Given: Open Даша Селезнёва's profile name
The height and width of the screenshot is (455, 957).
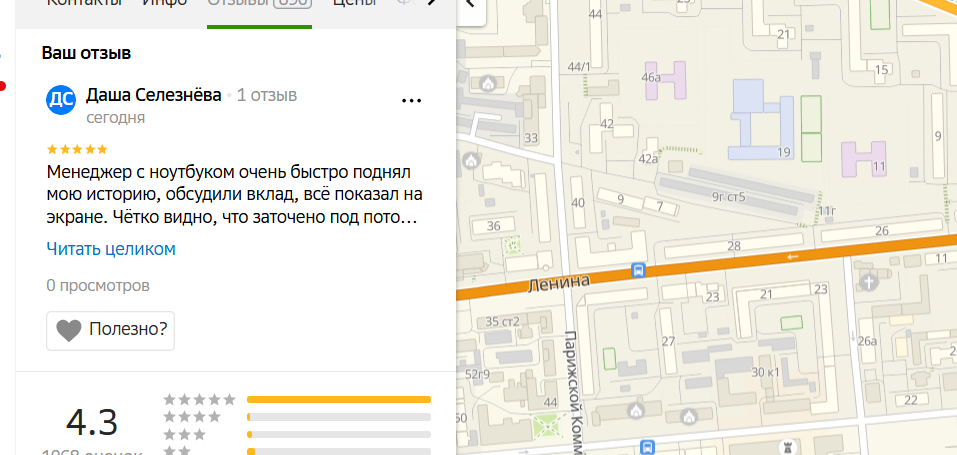Looking at the screenshot, I should pos(154,95).
